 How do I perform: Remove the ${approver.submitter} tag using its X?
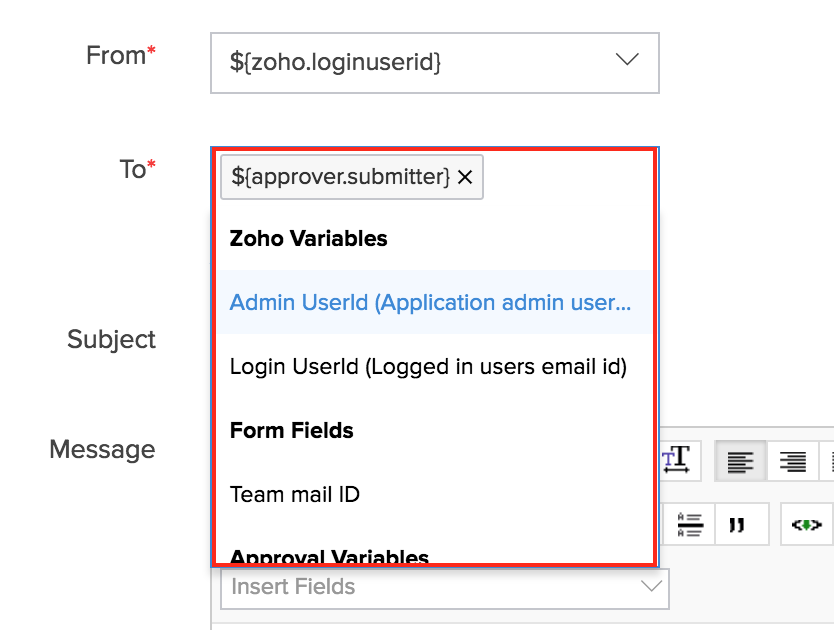[x=465, y=177]
